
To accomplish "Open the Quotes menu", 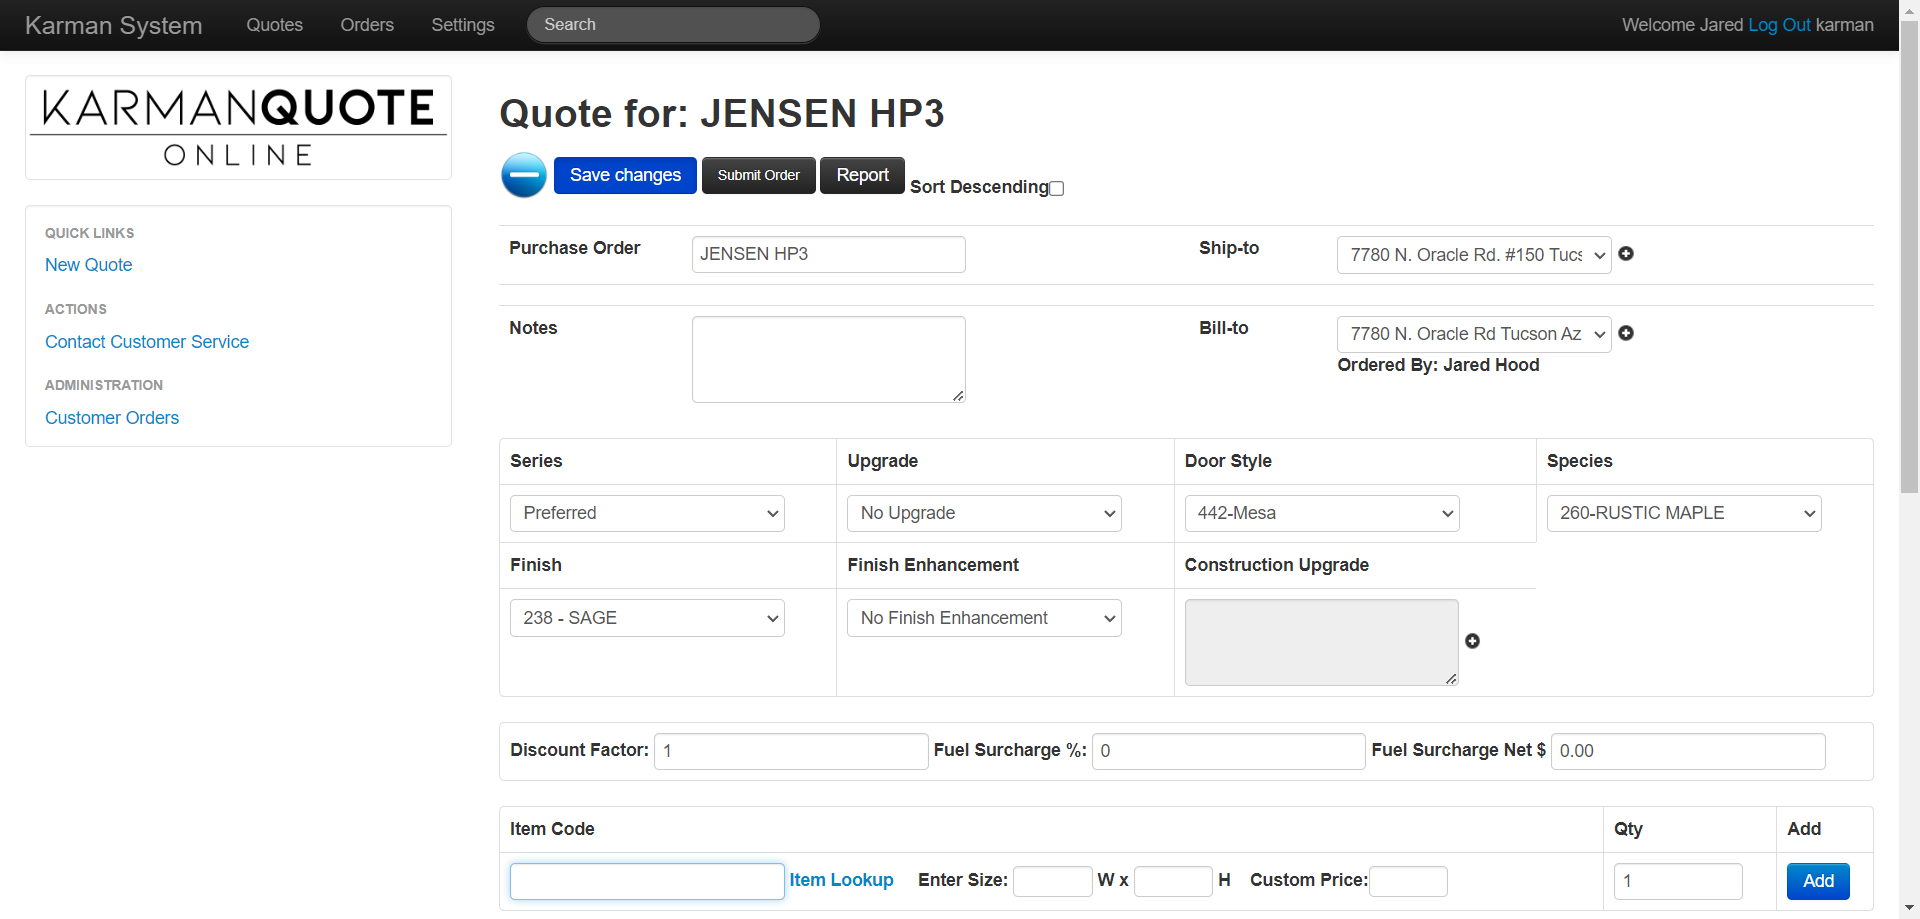I will (275, 25).
